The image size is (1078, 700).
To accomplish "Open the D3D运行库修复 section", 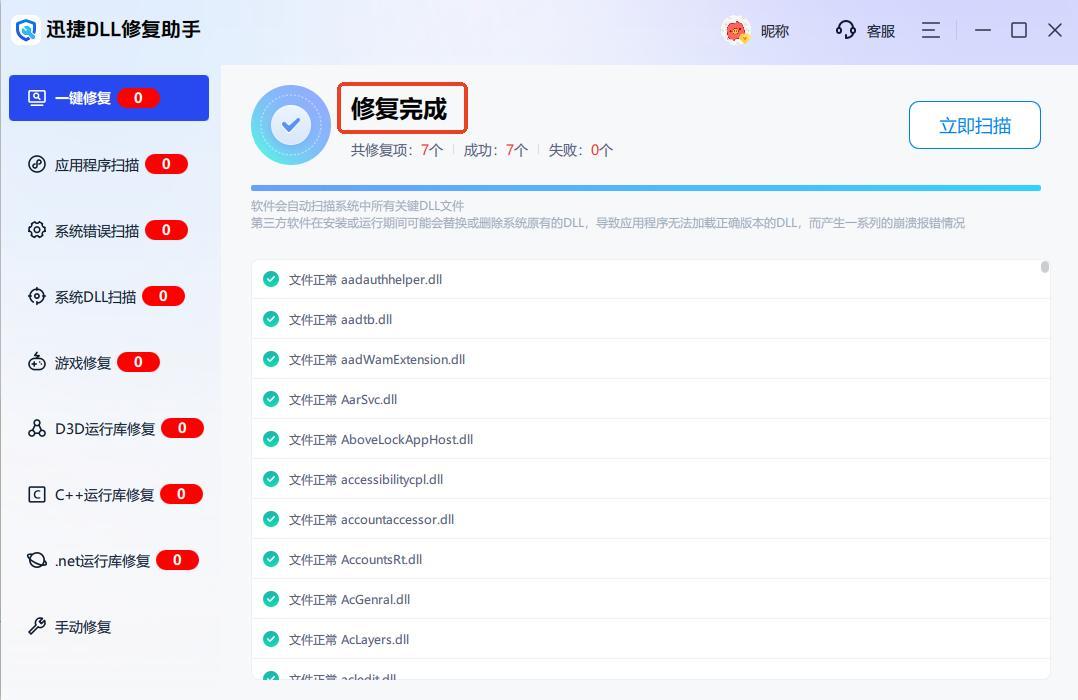I will pos(104,428).
